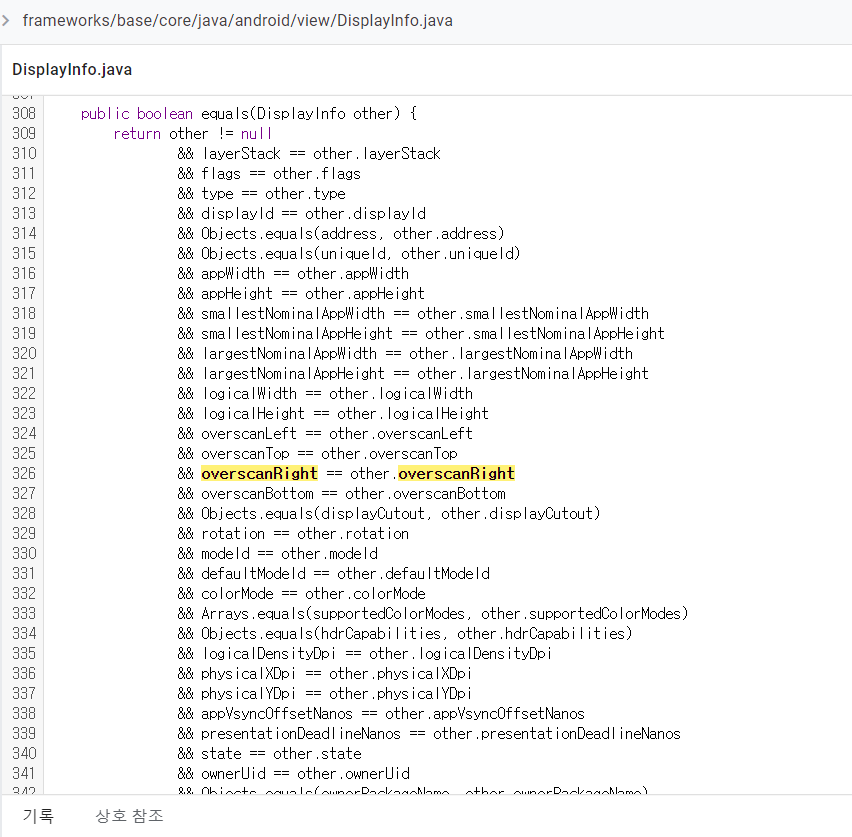This screenshot has height=837, width=852.
Task: Click the file path frameworks/base/core/java/android/view/DisplayInfo.java
Action: click(237, 21)
